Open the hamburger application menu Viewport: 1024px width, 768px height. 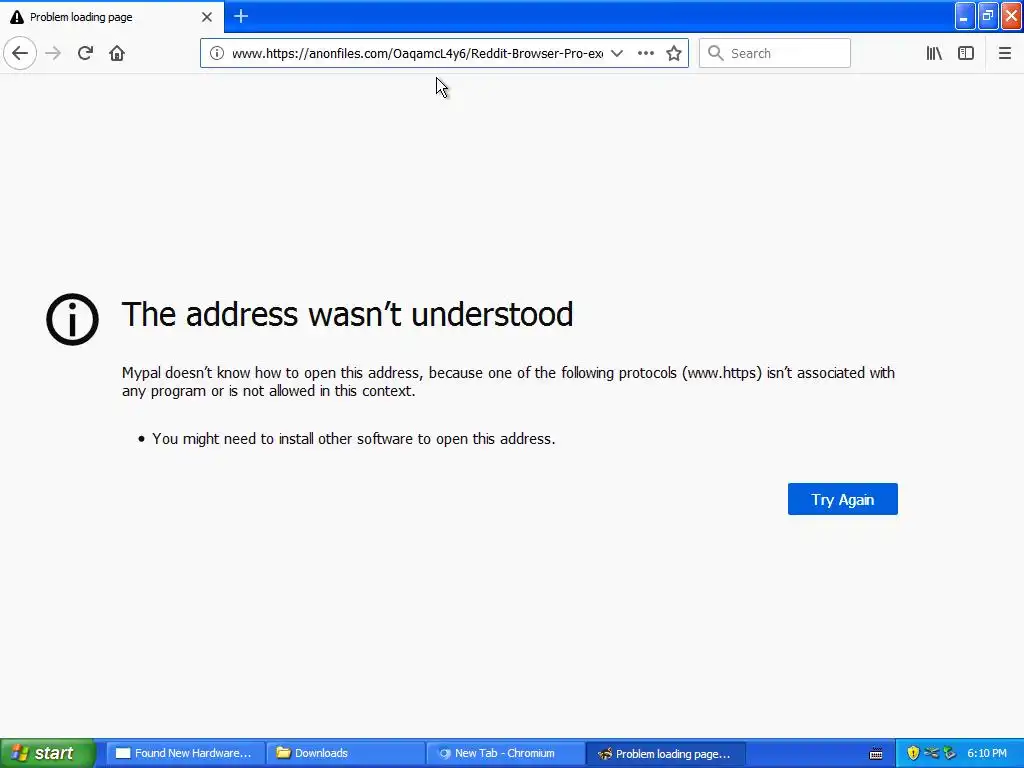click(1004, 53)
